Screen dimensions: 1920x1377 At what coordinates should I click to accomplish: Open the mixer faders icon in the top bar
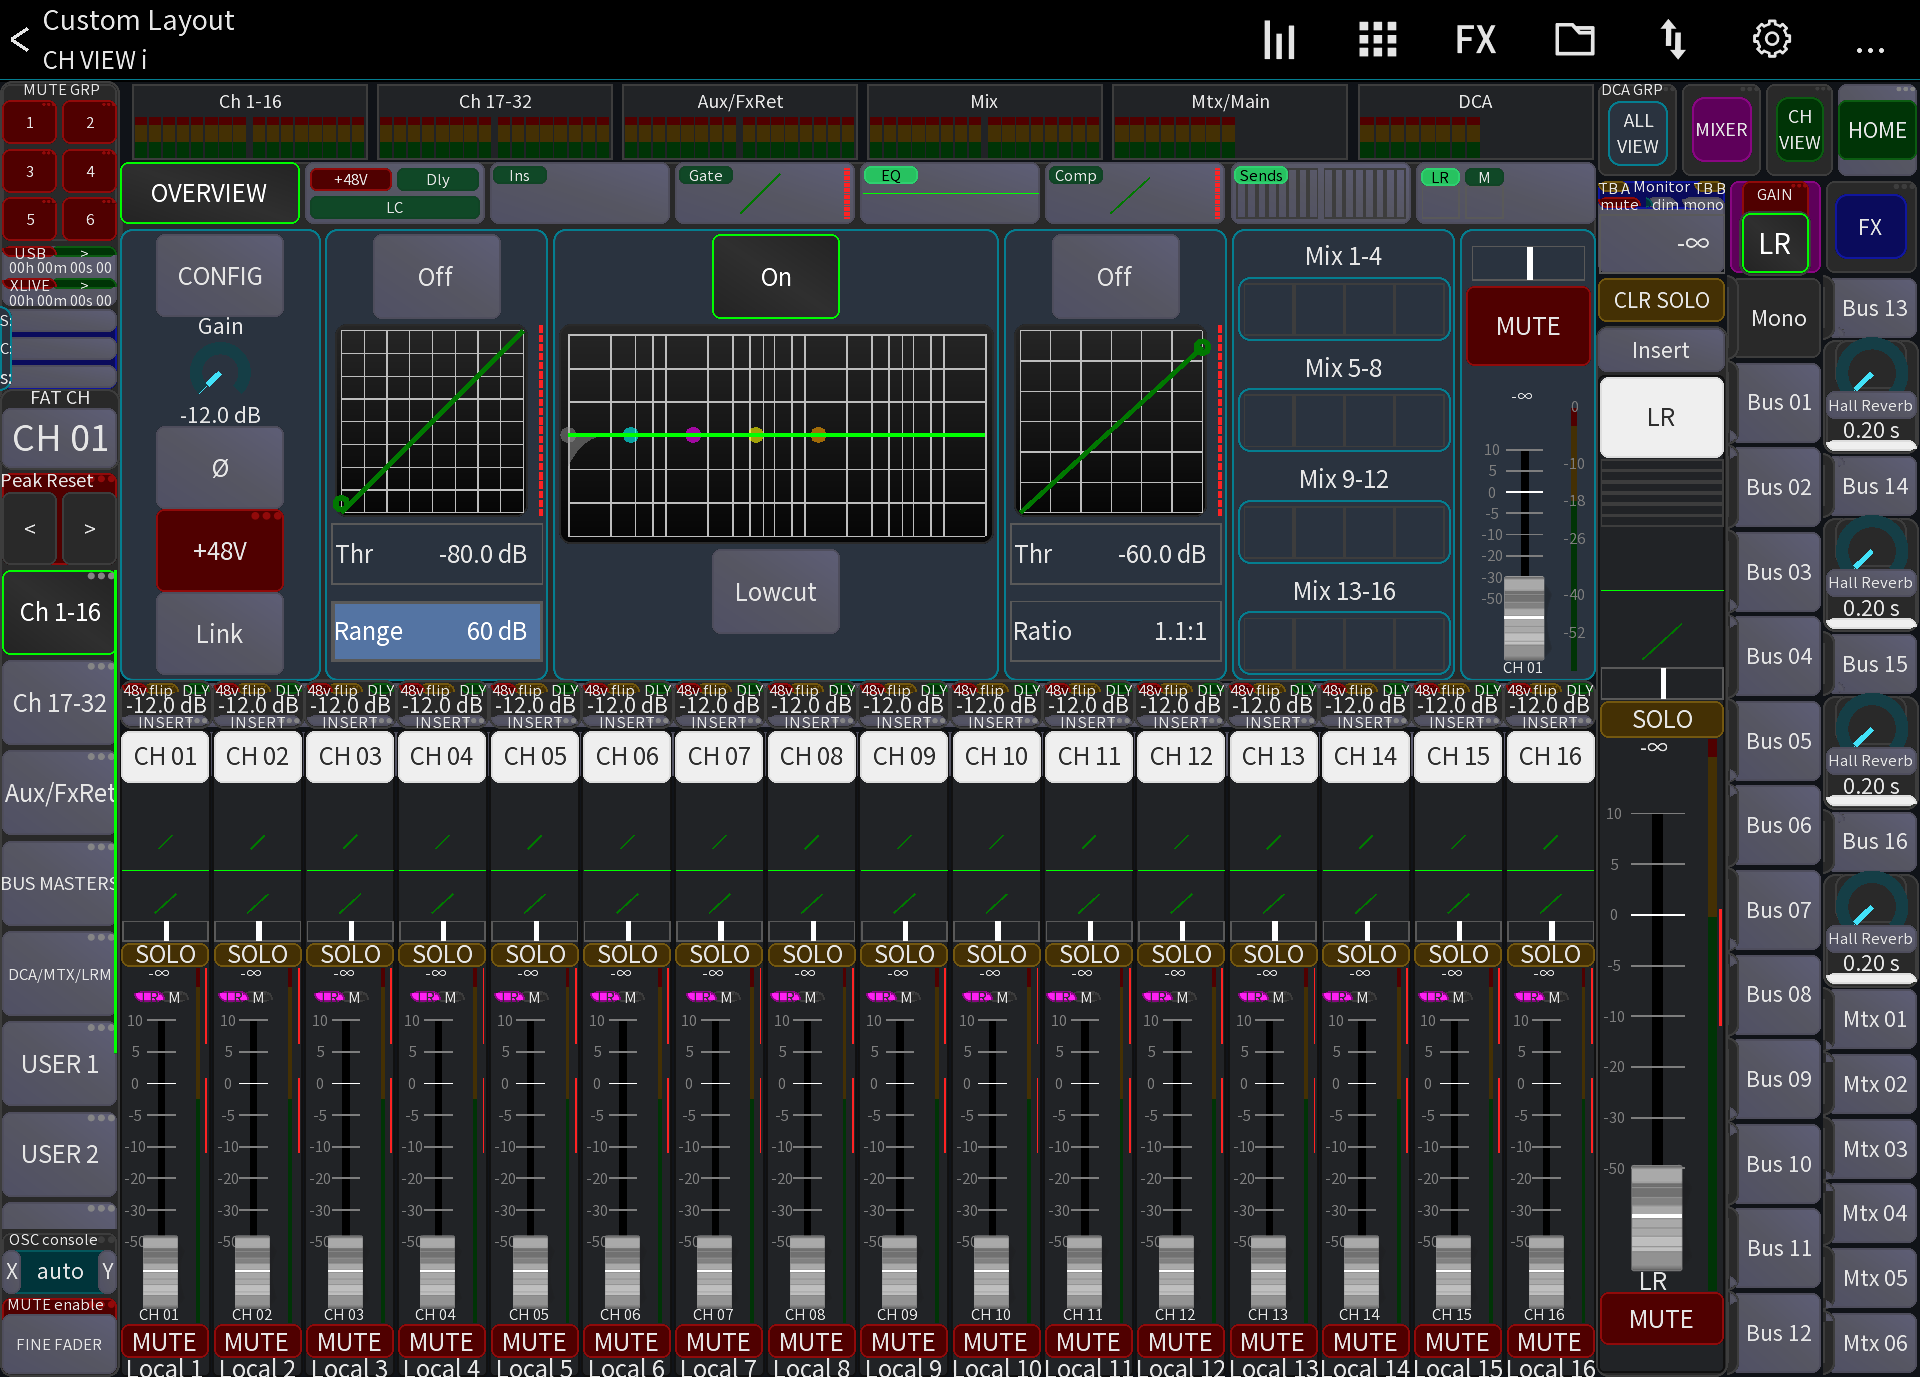(x=1279, y=40)
